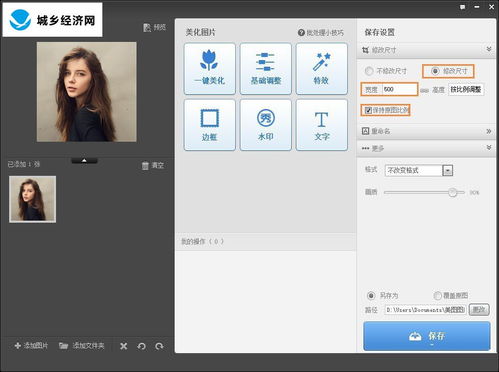
Task: Open the 水印 watermark tool
Action: (266, 125)
